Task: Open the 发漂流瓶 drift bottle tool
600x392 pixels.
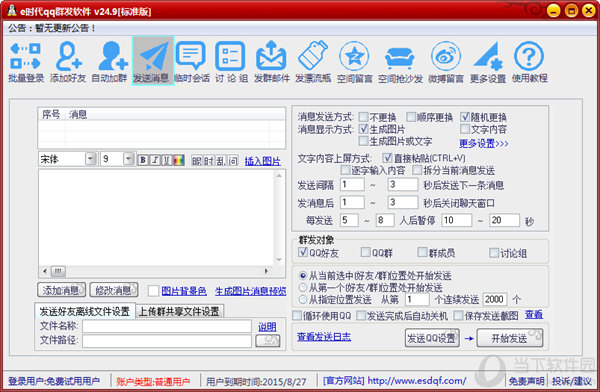Action: pyautogui.click(x=313, y=62)
